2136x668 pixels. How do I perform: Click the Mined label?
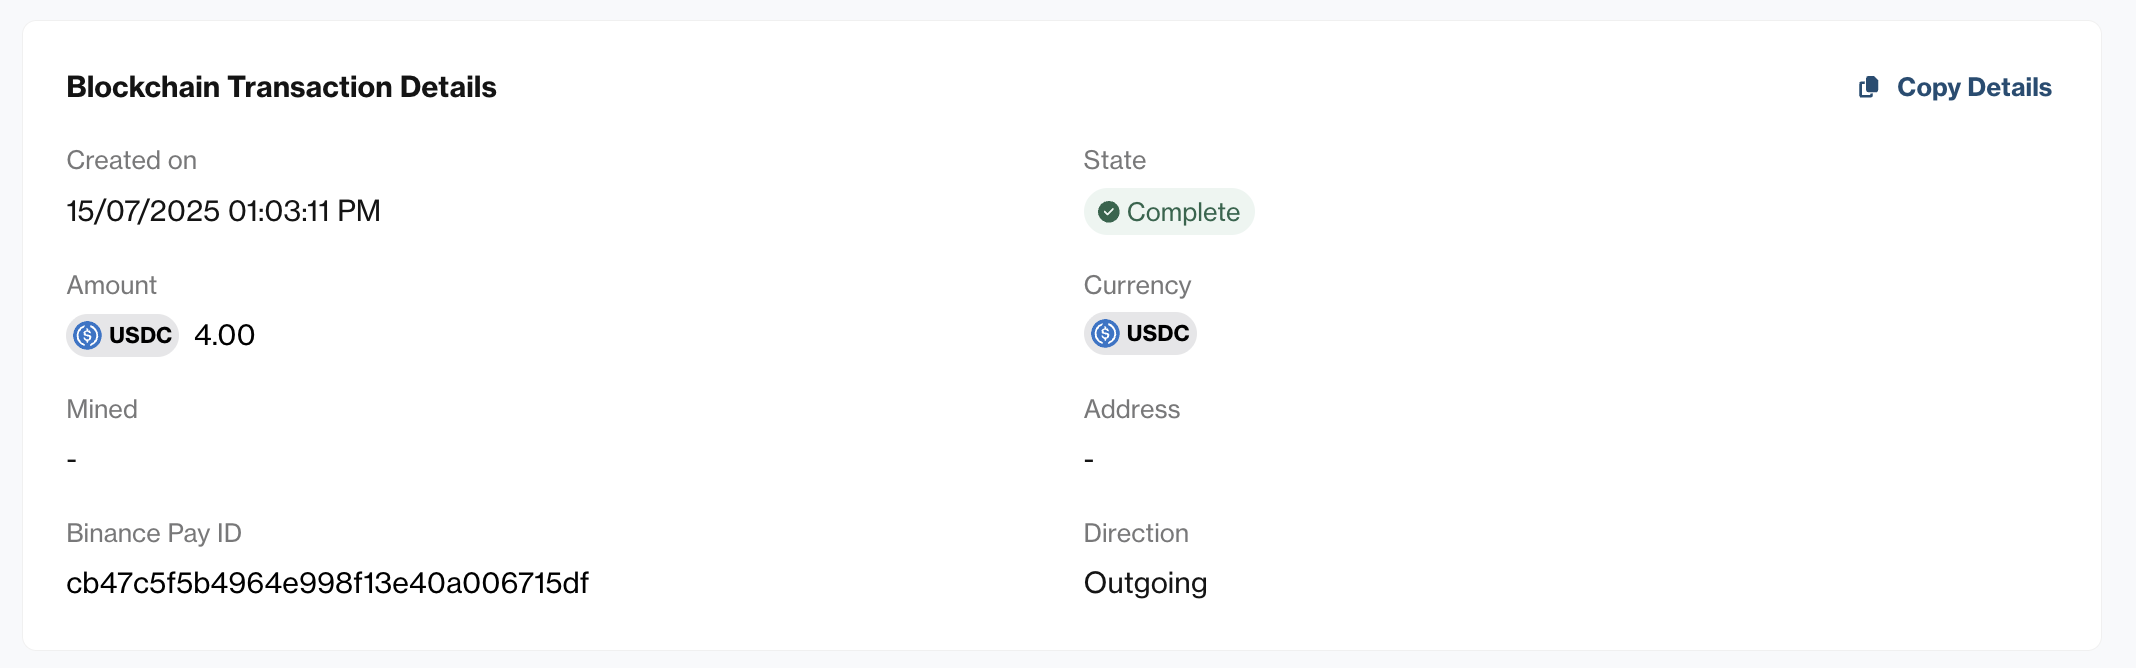click(102, 409)
